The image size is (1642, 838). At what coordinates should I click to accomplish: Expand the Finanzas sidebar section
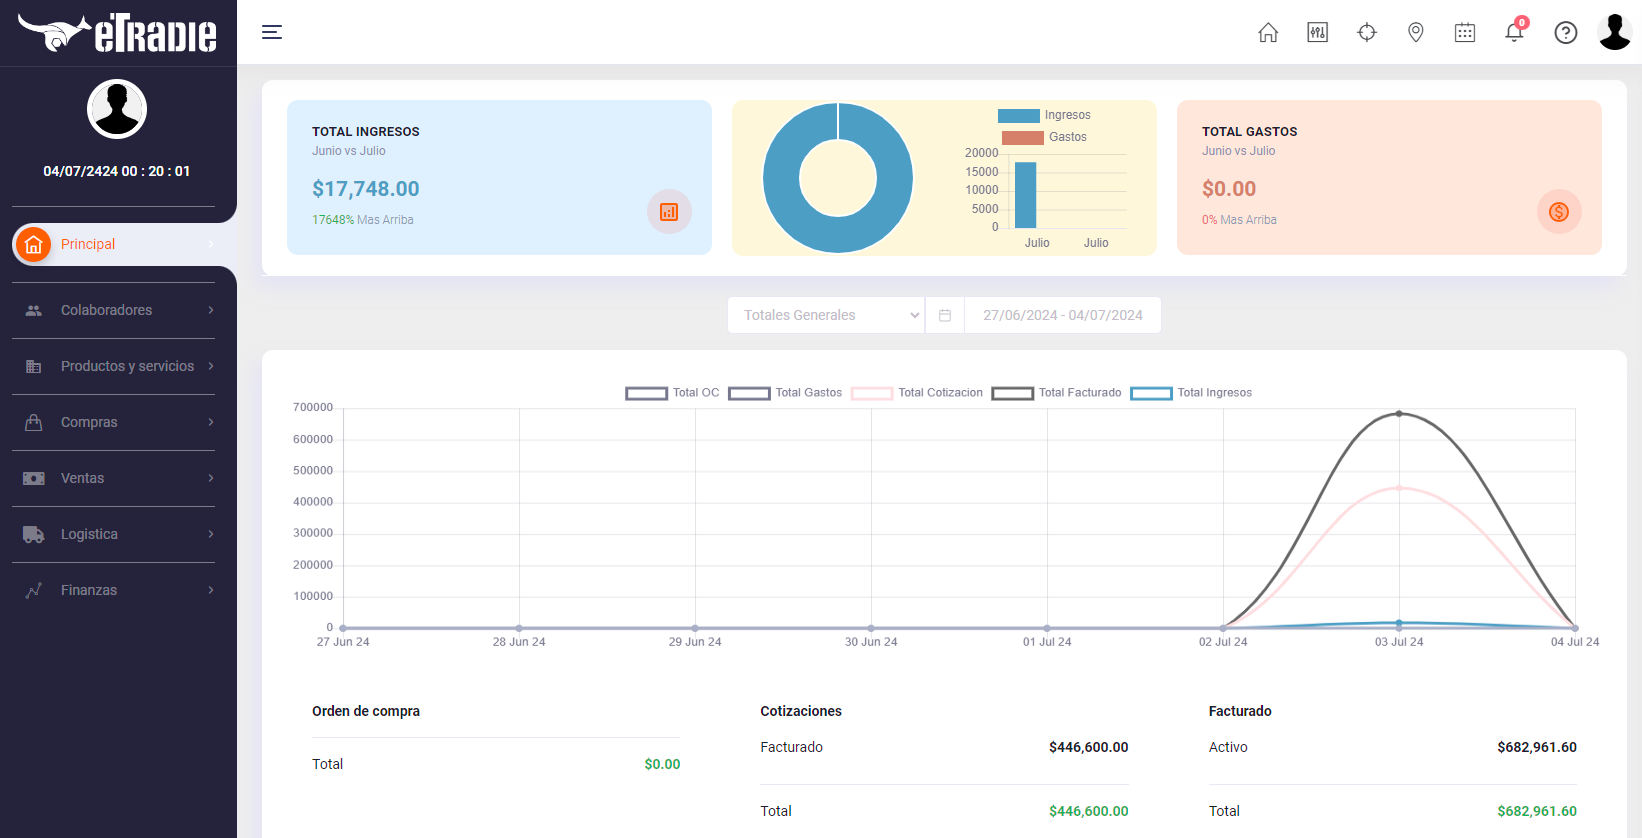pos(118,590)
